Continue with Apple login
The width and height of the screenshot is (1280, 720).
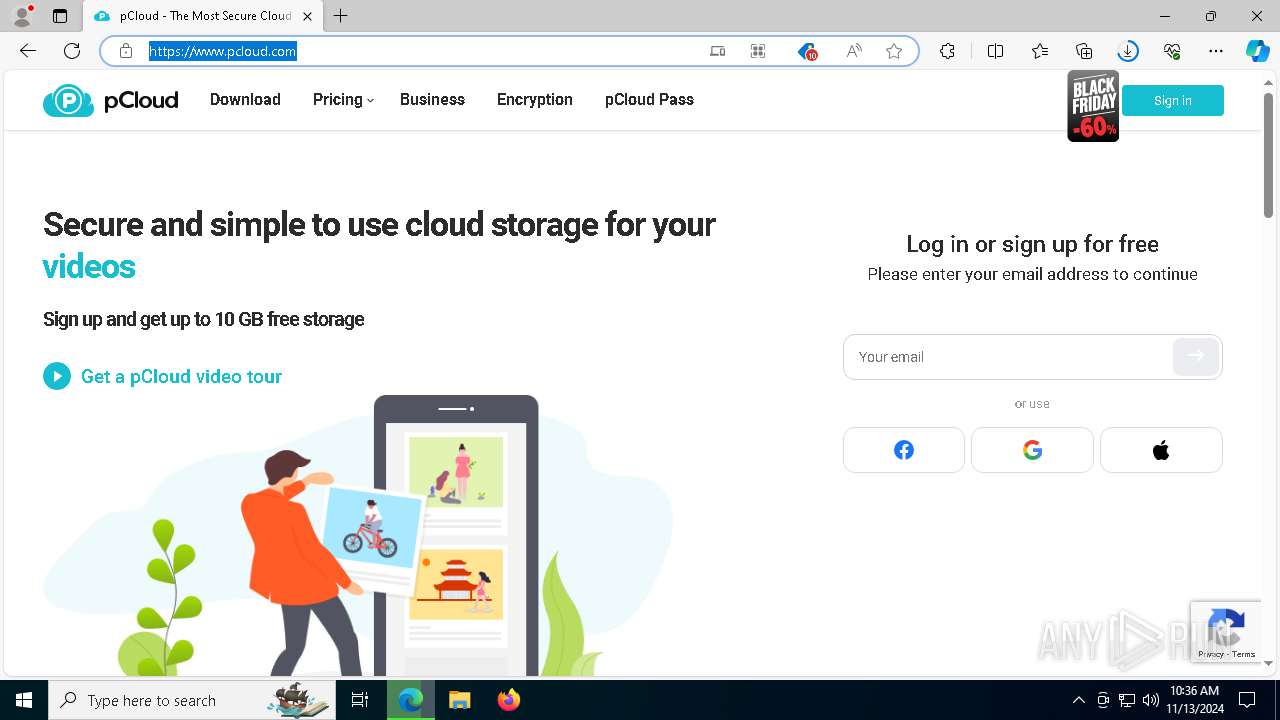(x=1161, y=450)
